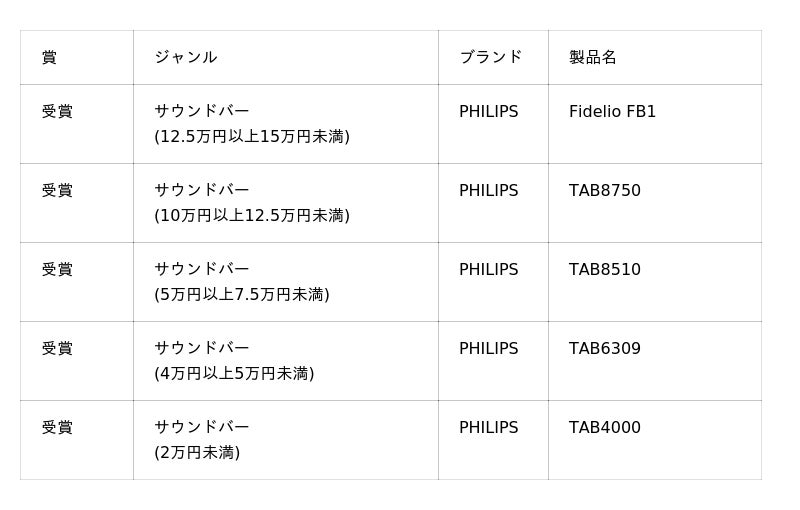
Task: Select the TAB8750 product cell
Action: point(604,191)
